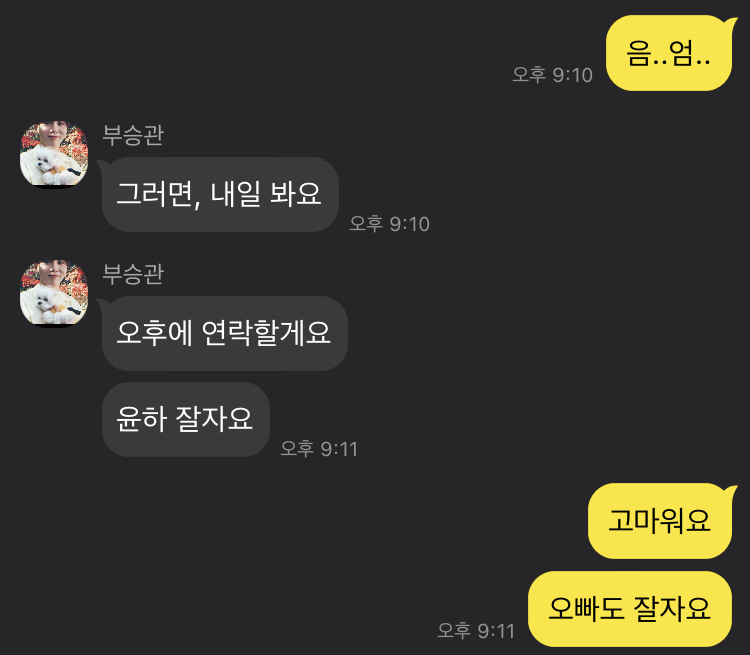Click the 오후 9:10 timestamp beside '음..엄..'

[552, 75]
